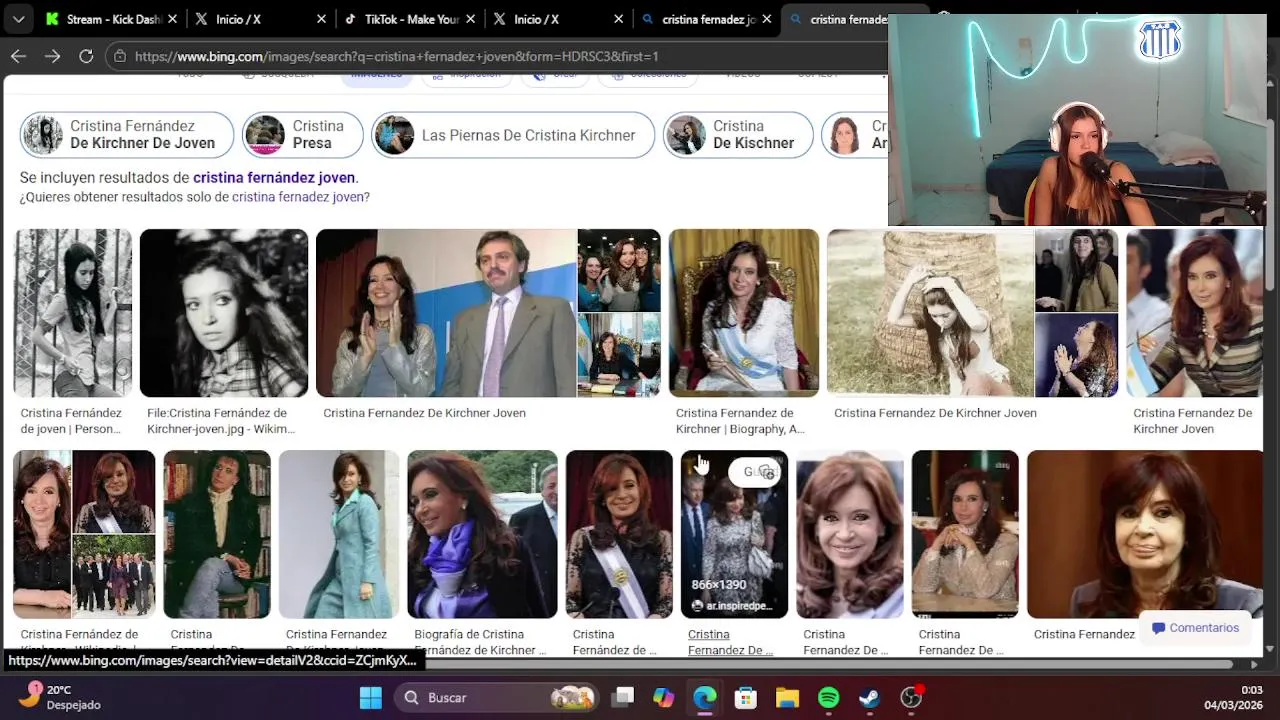
Task: Click the horizontal scrollbar right arrow
Action: pos(1254,664)
